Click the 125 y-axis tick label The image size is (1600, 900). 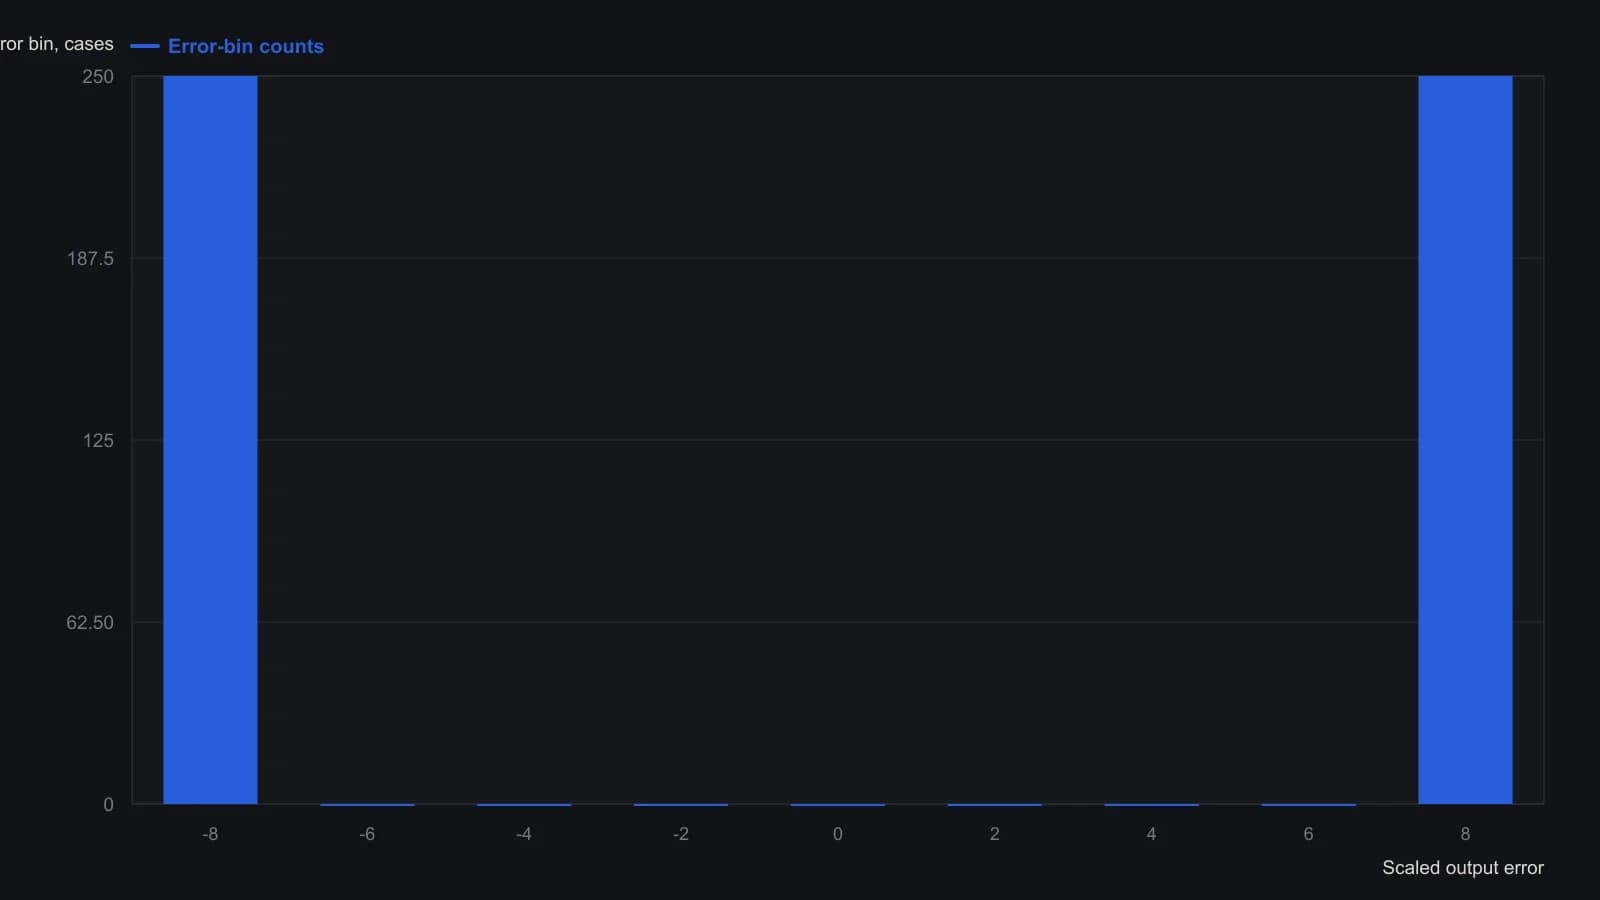pos(98,441)
